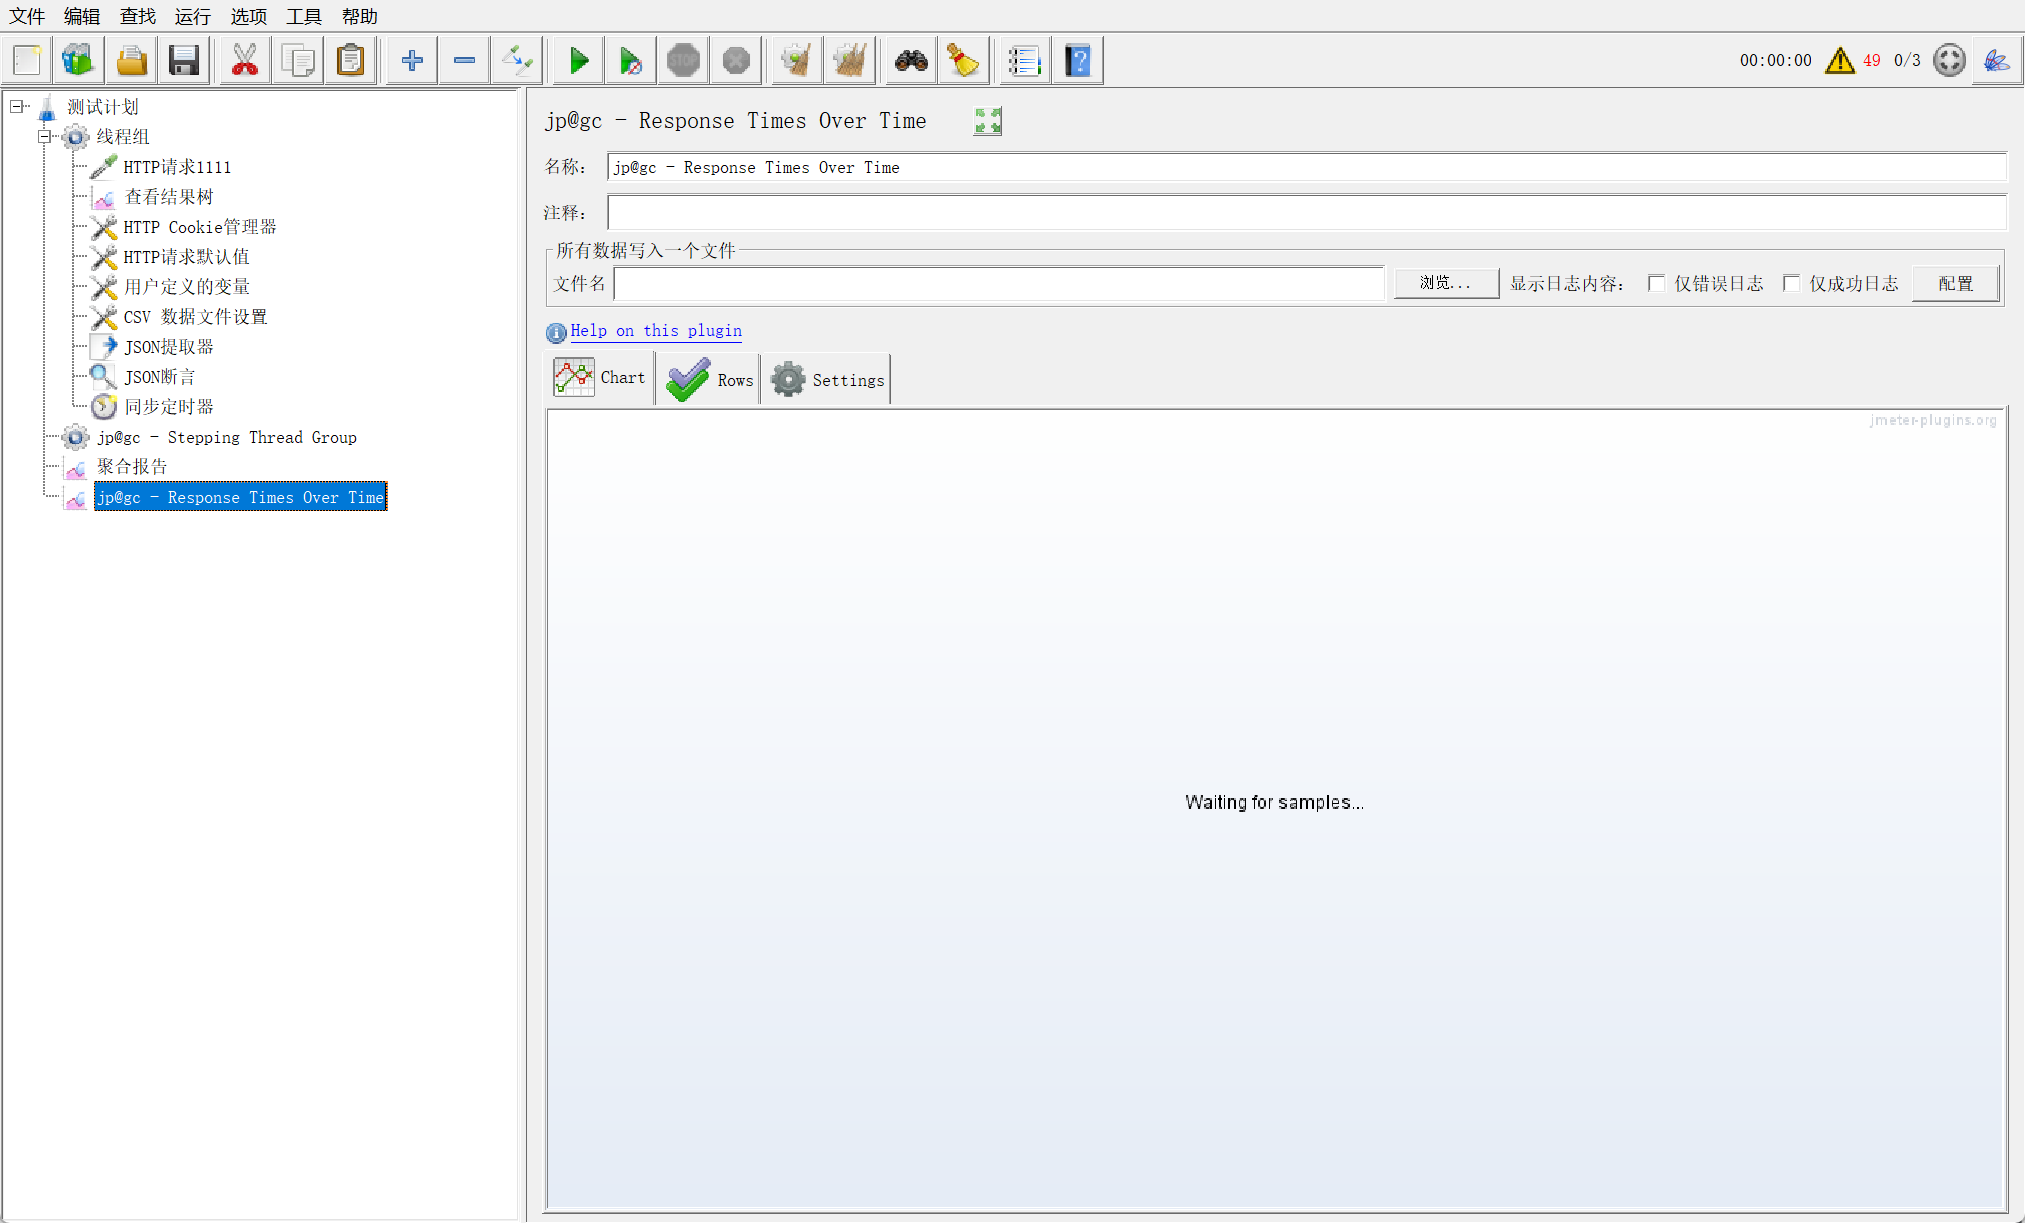The height and width of the screenshot is (1223, 2025).
Task: Click the 浏览... browse button
Action: (x=1446, y=283)
